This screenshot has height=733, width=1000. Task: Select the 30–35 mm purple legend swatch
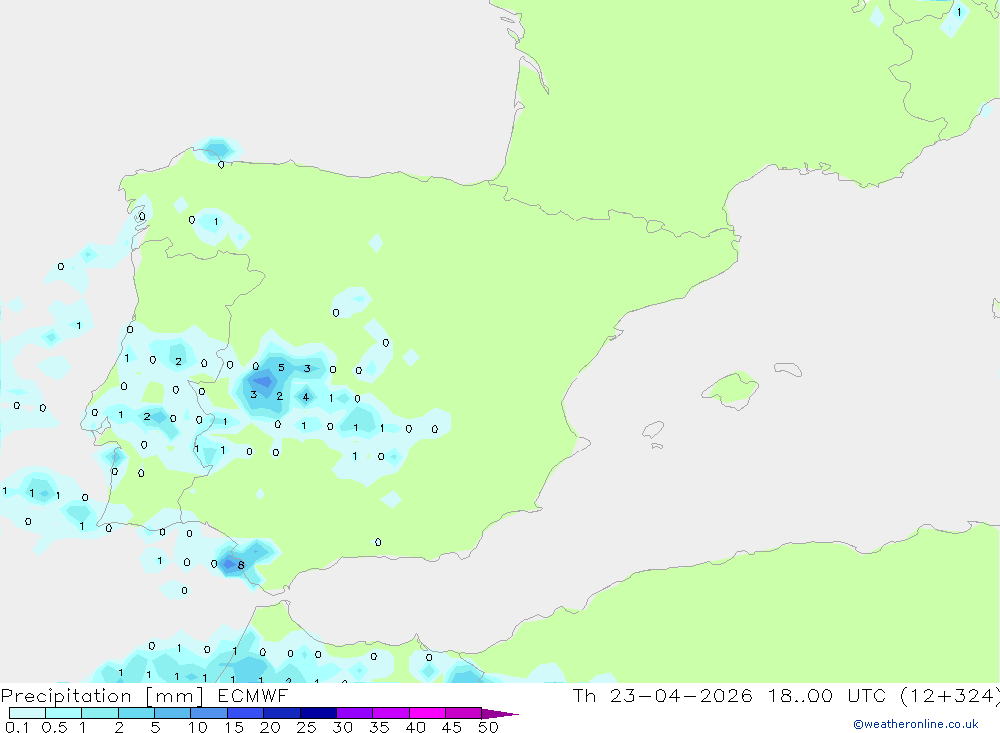click(354, 713)
